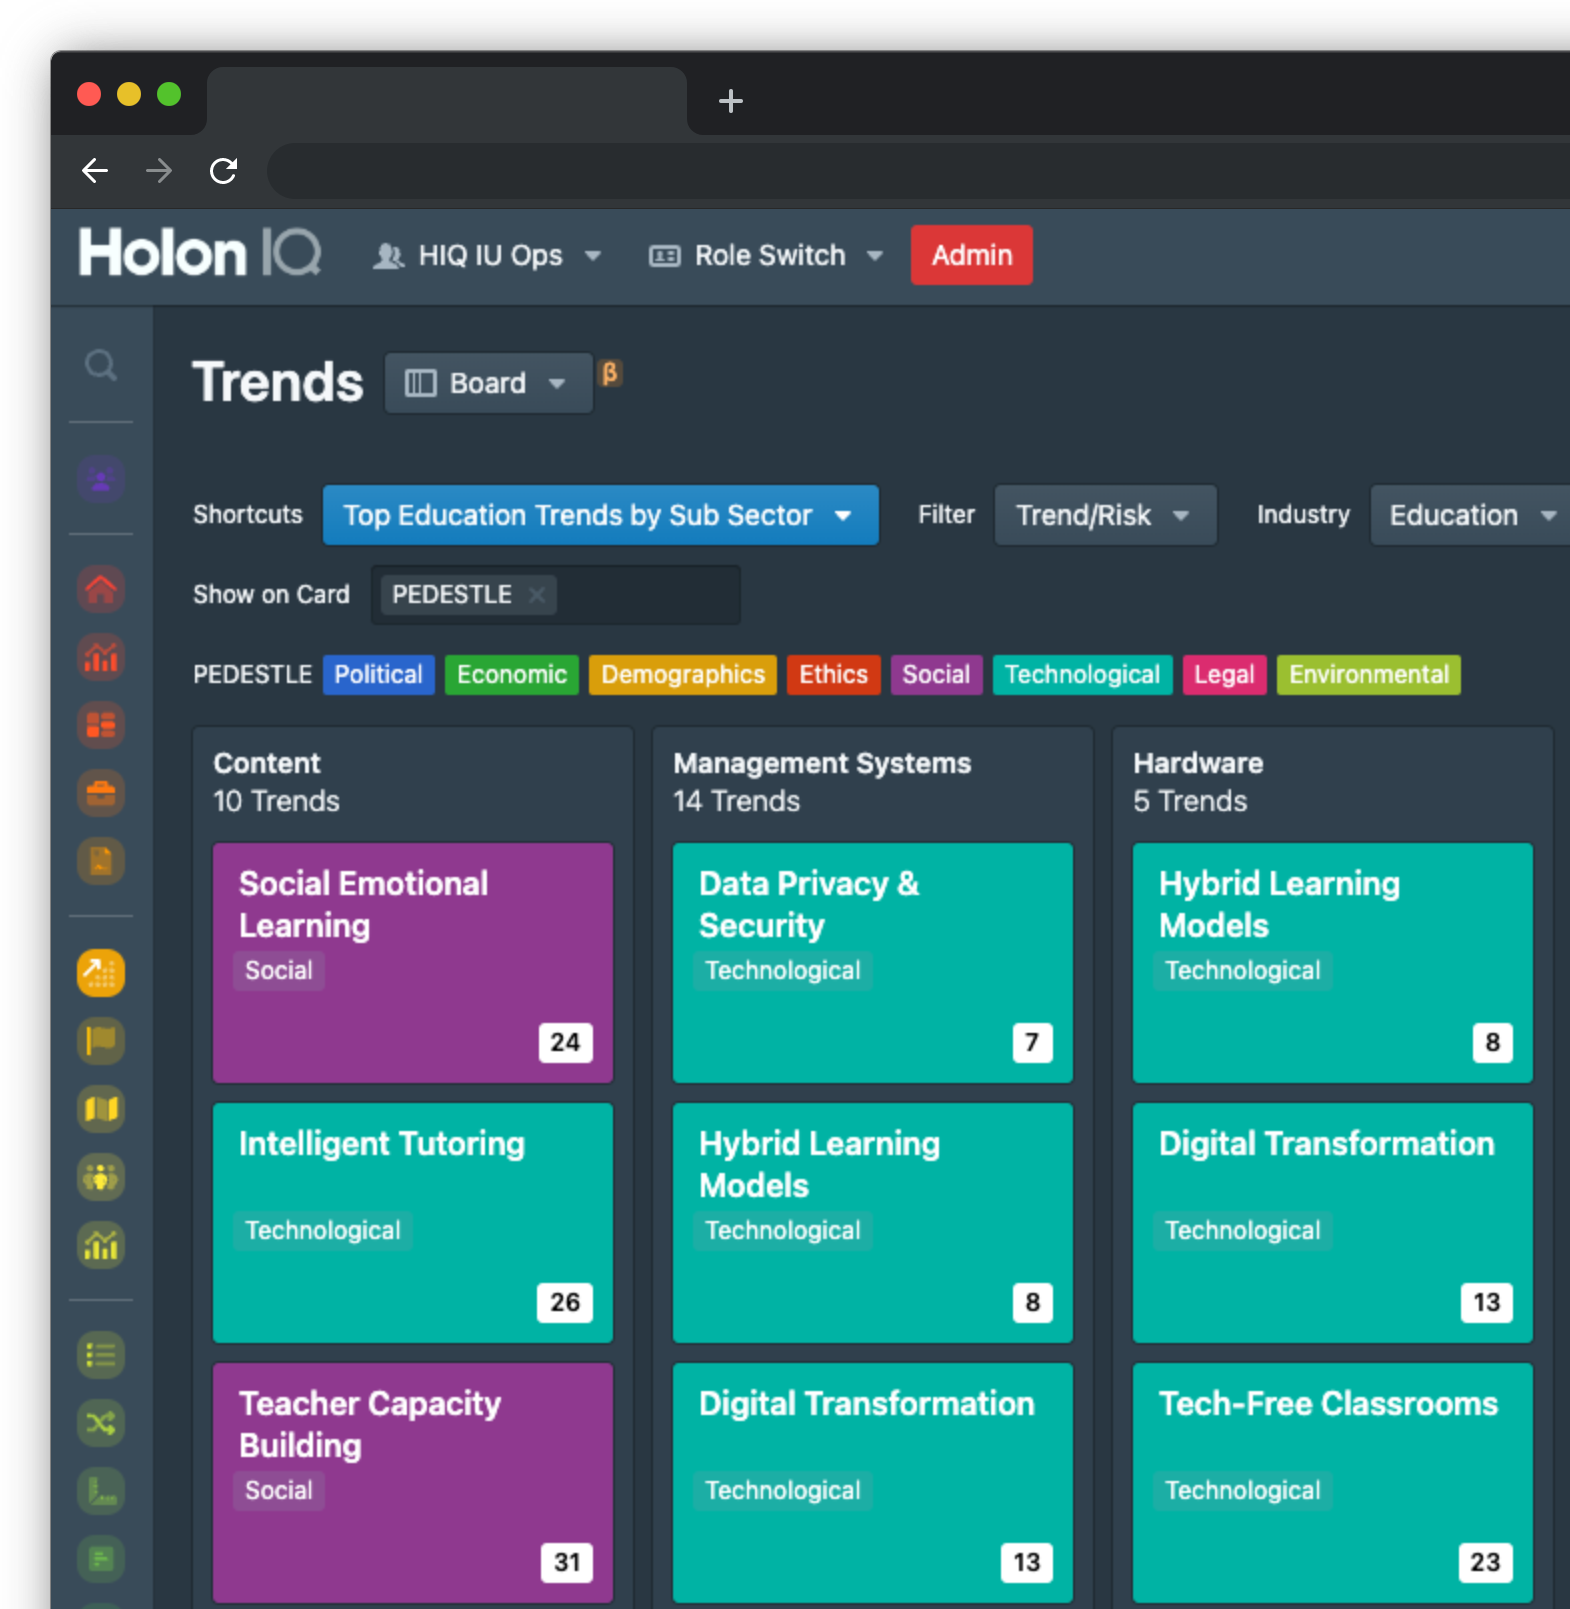Open the Data Privacy & Security card
The height and width of the screenshot is (1609, 1570).
coord(873,963)
